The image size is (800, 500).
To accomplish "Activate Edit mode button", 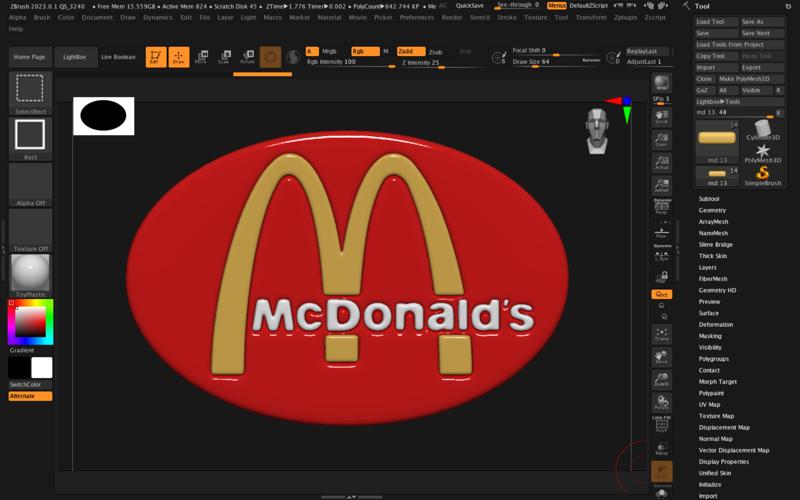I will (156, 57).
